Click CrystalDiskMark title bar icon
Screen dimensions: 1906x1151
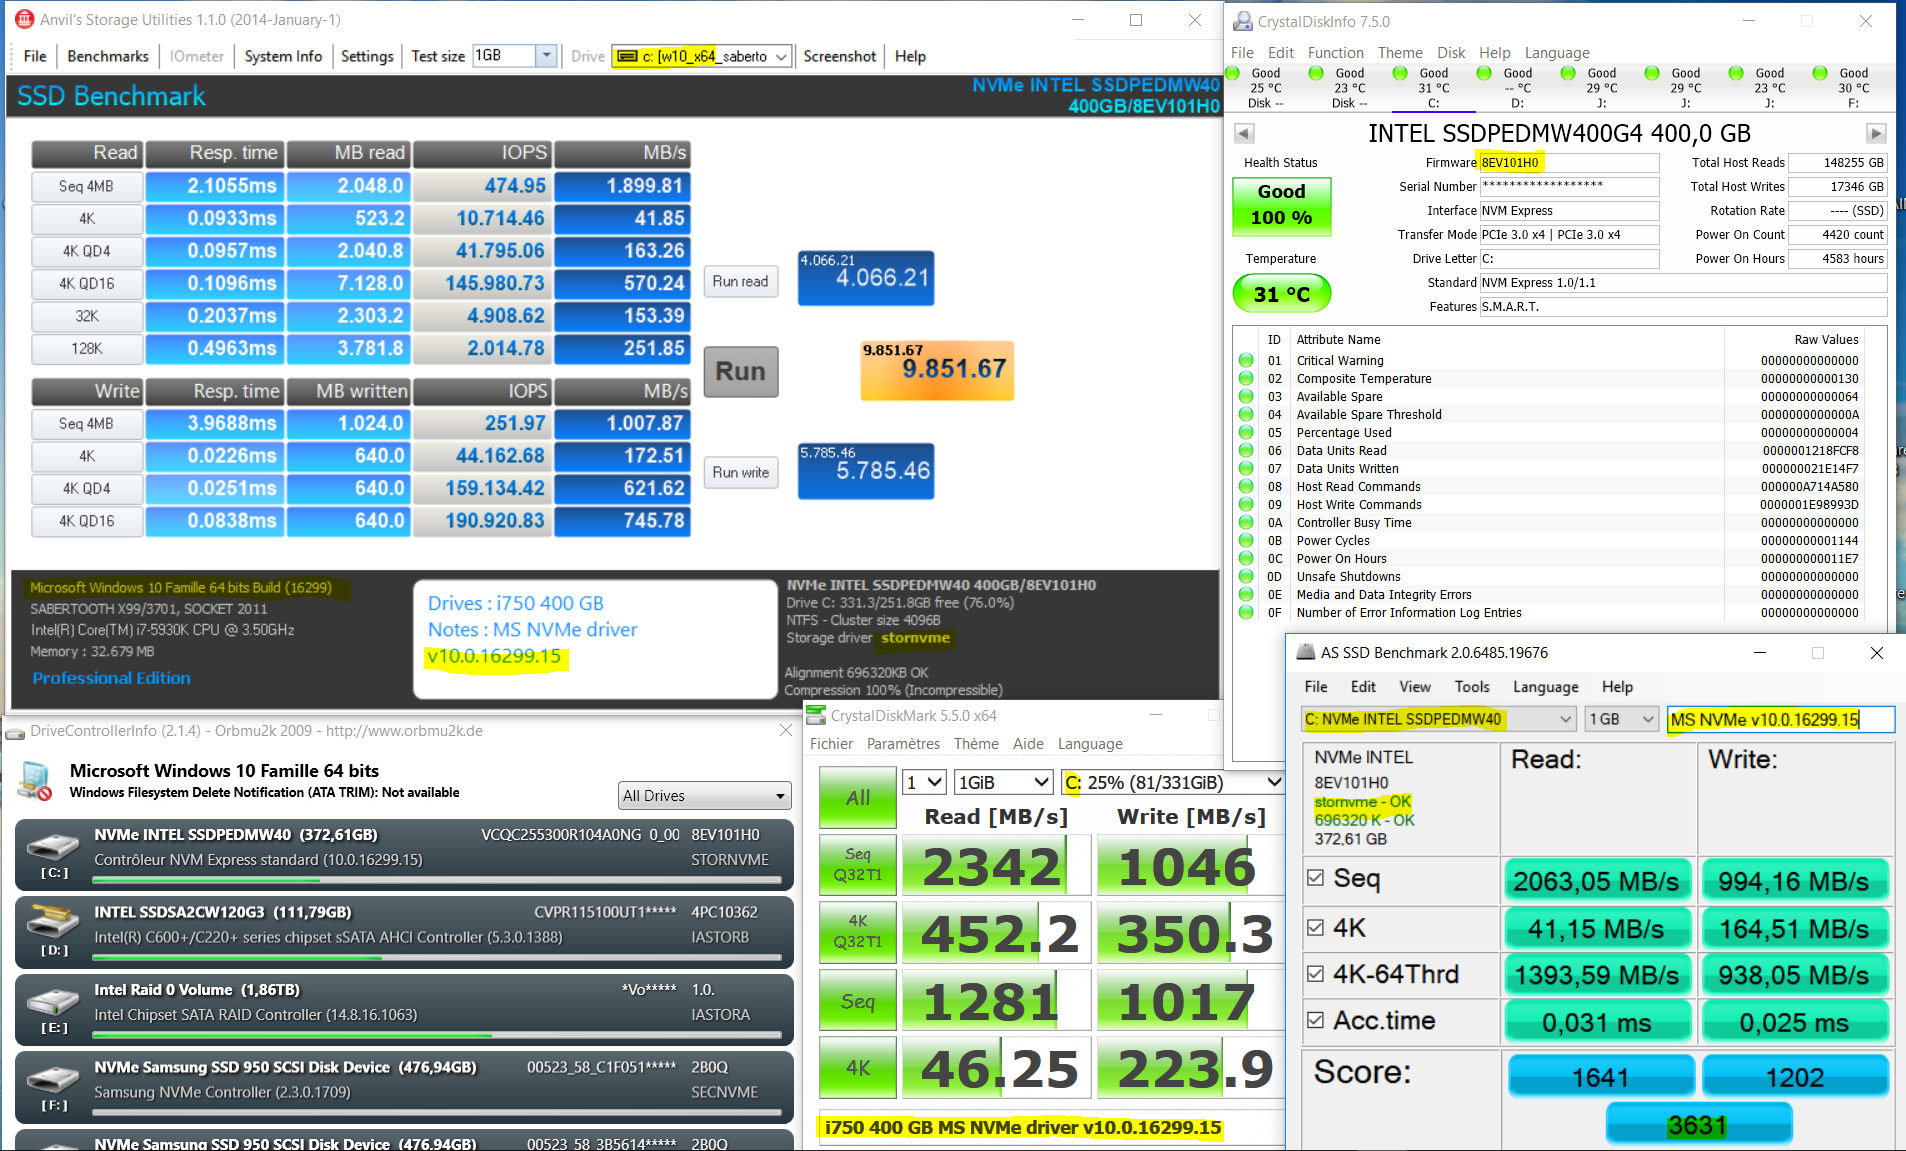coord(816,715)
